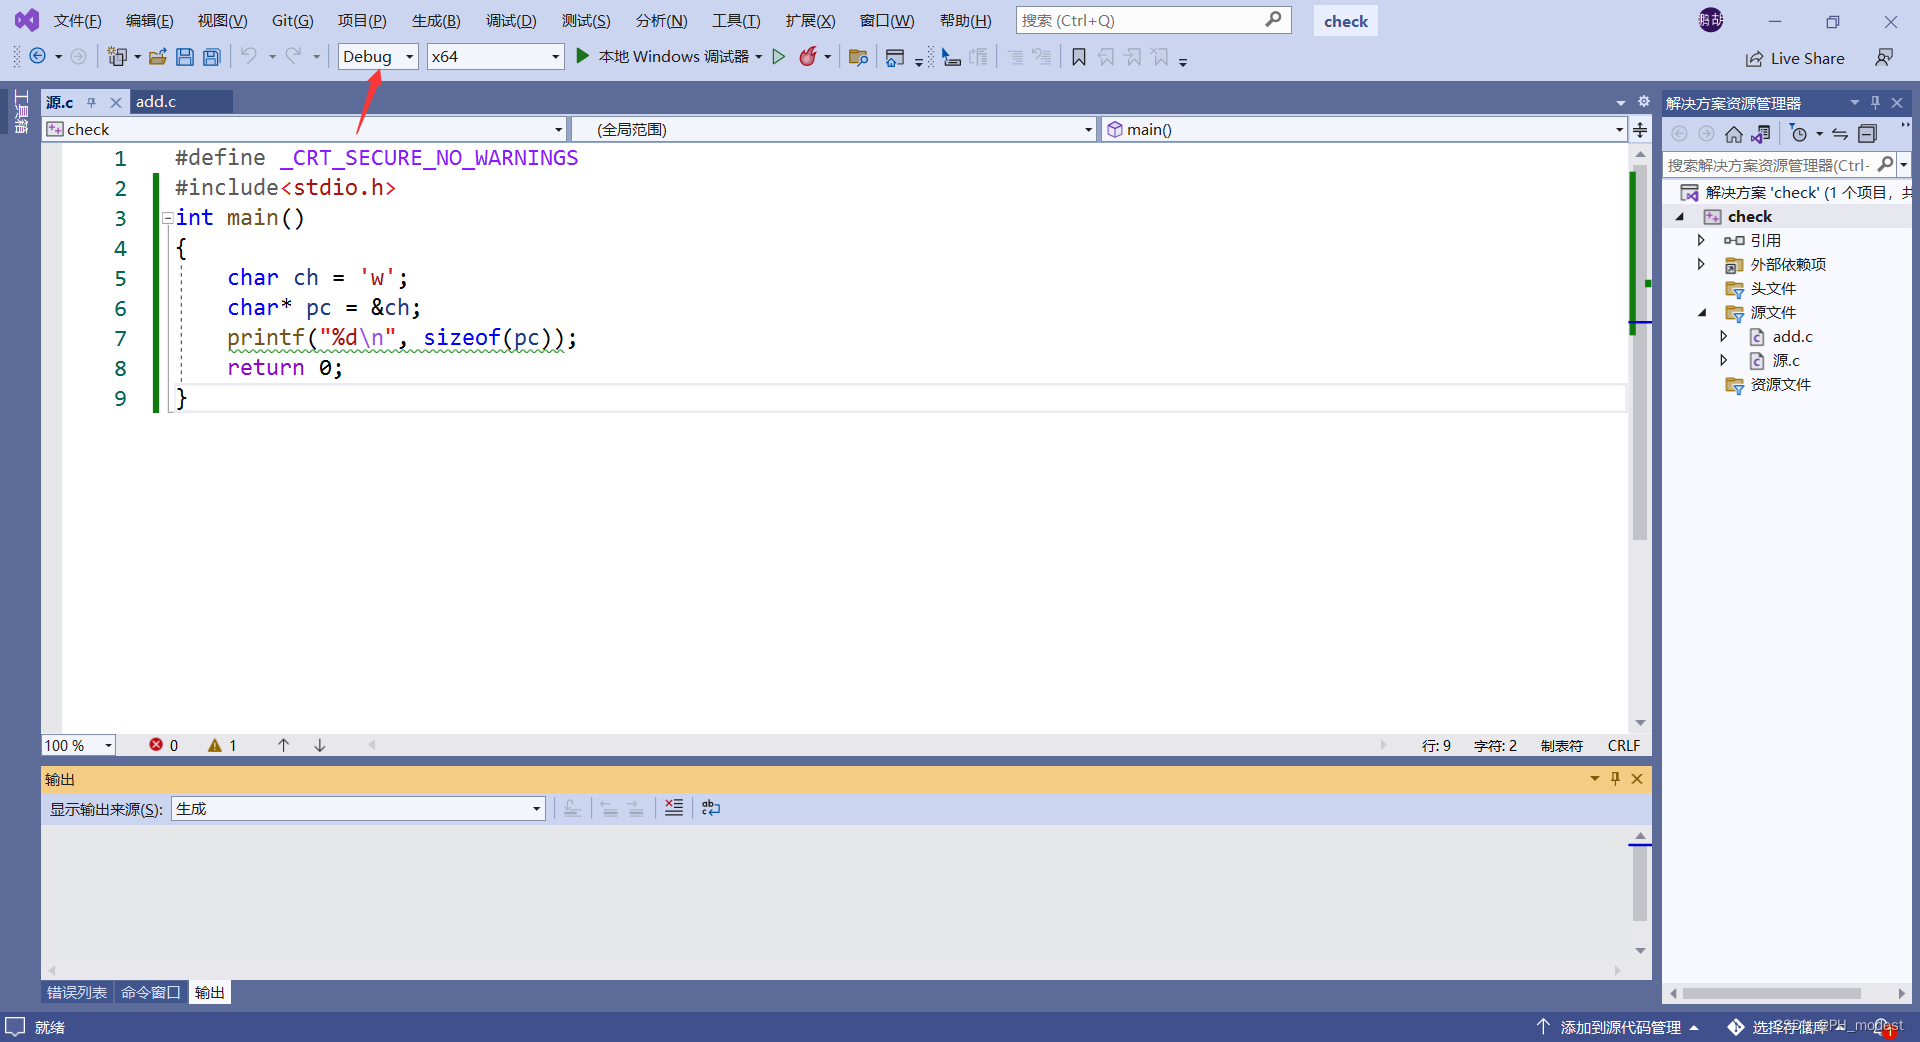Toggle word wrap in Output panel
1920x1042 pixels.
(711, 808)
